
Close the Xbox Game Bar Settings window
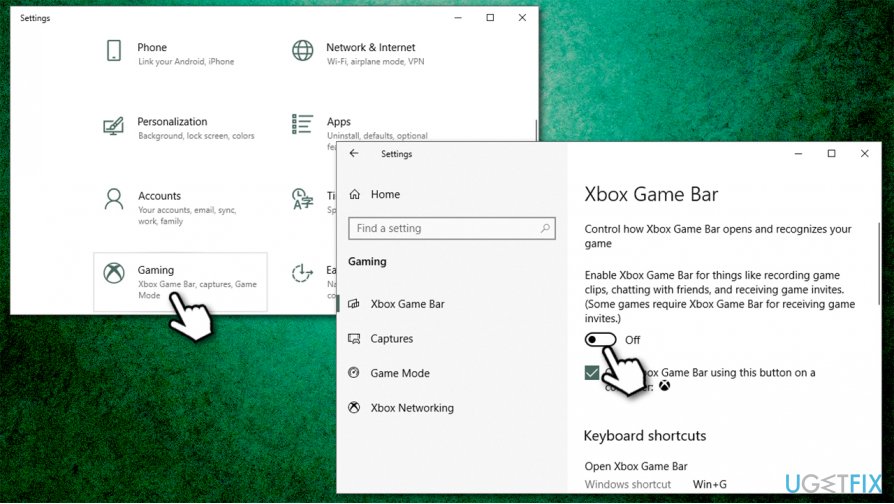864,153
